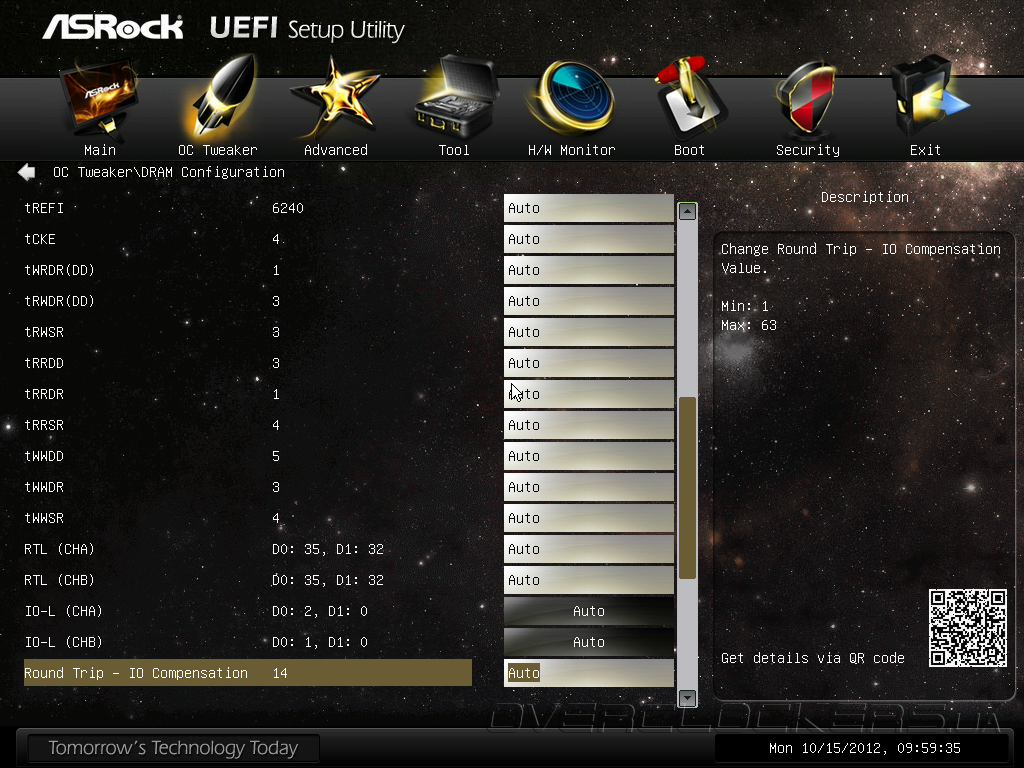Switch to the Main tab label
This screenshot has width=1024, height=768.
[x=100, y=150]
